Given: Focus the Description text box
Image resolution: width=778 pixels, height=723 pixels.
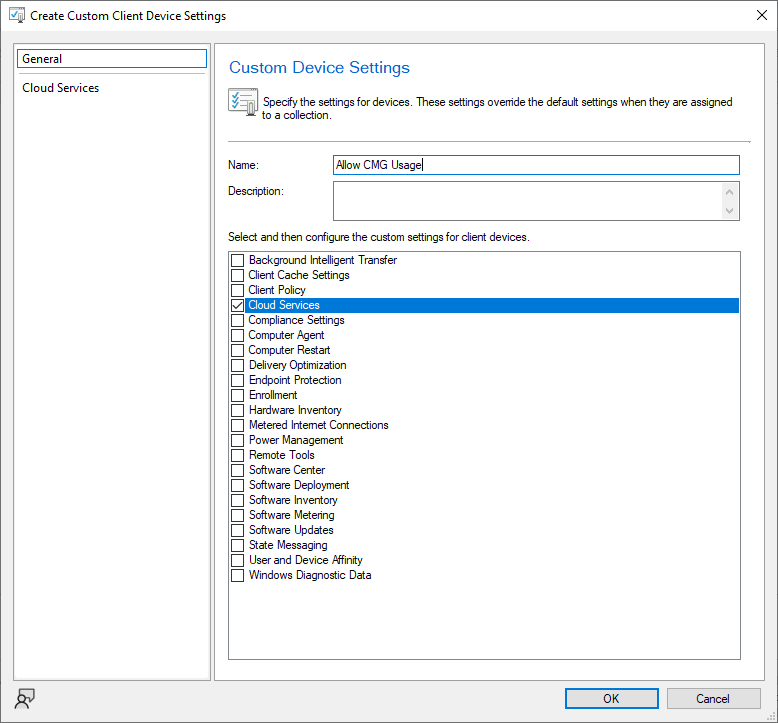Looking at the screenshot, I should pos(526,200).
